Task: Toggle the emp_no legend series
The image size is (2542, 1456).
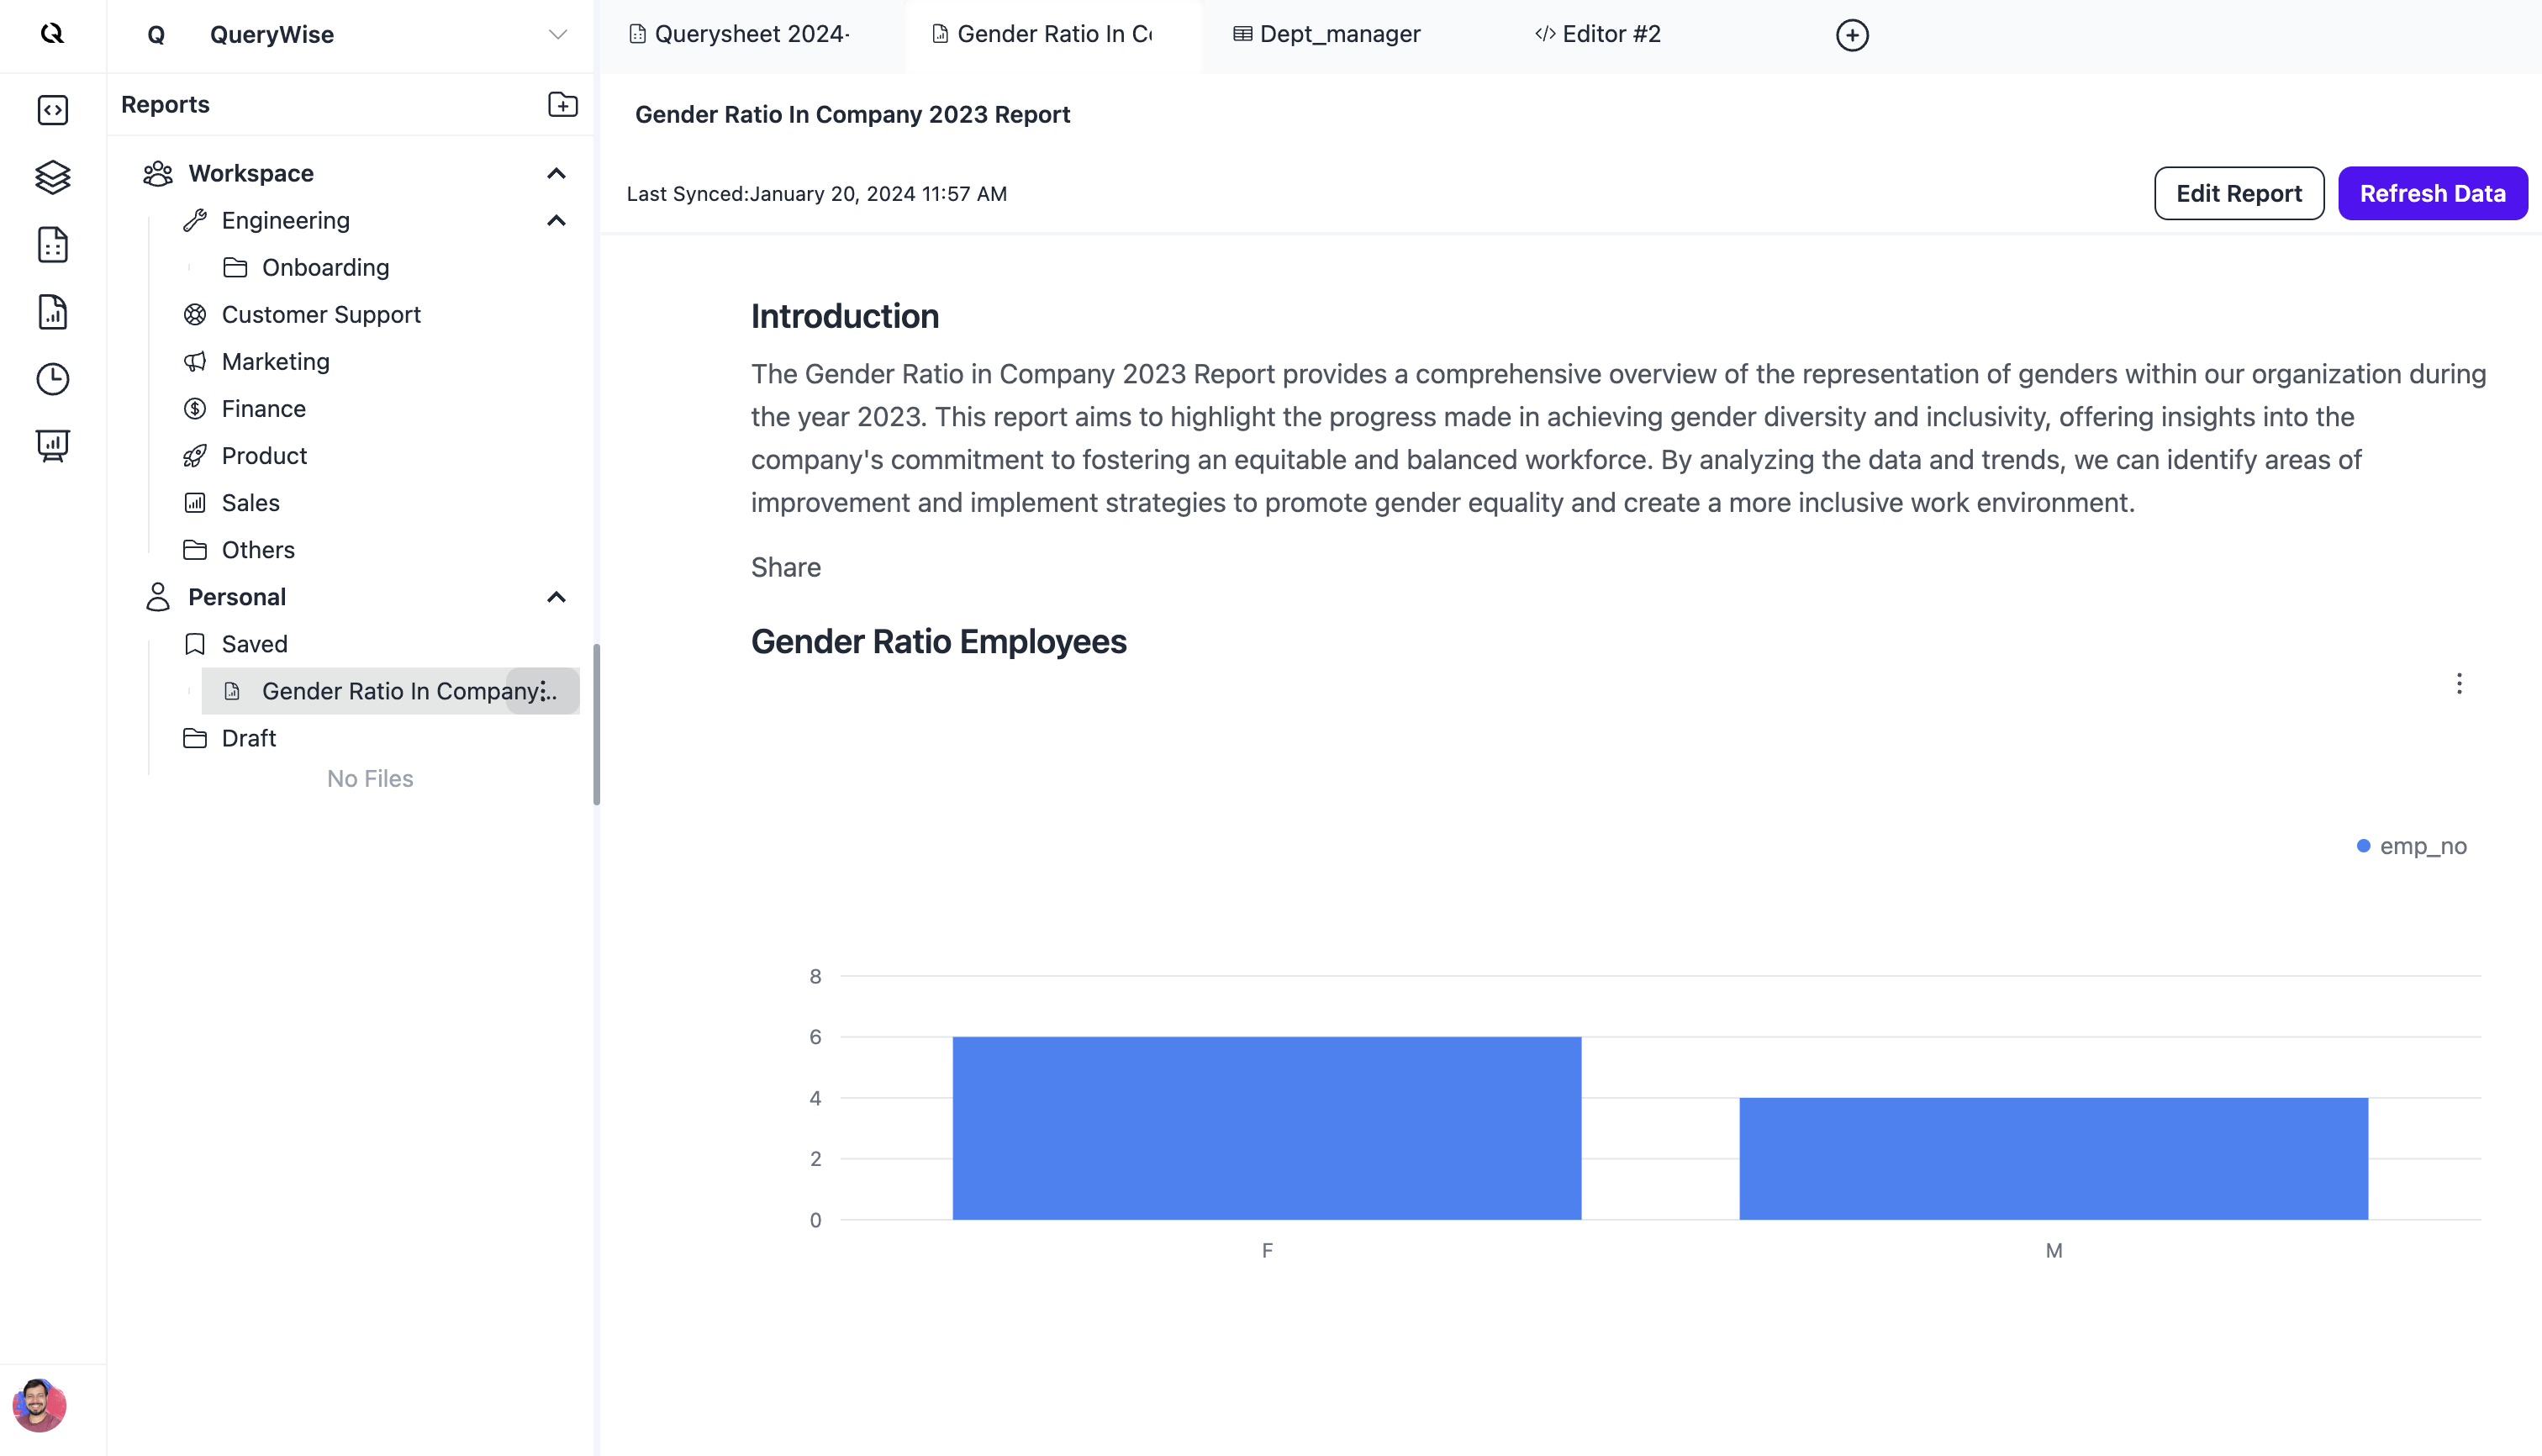Action: 2411,846
